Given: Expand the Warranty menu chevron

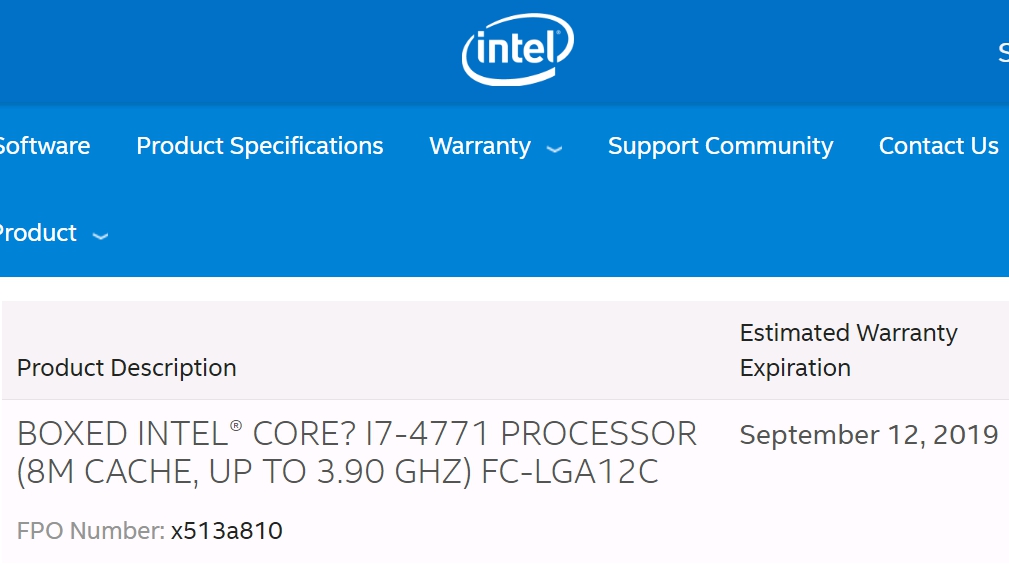Looking at the screenshot, I should click(554, 149).
